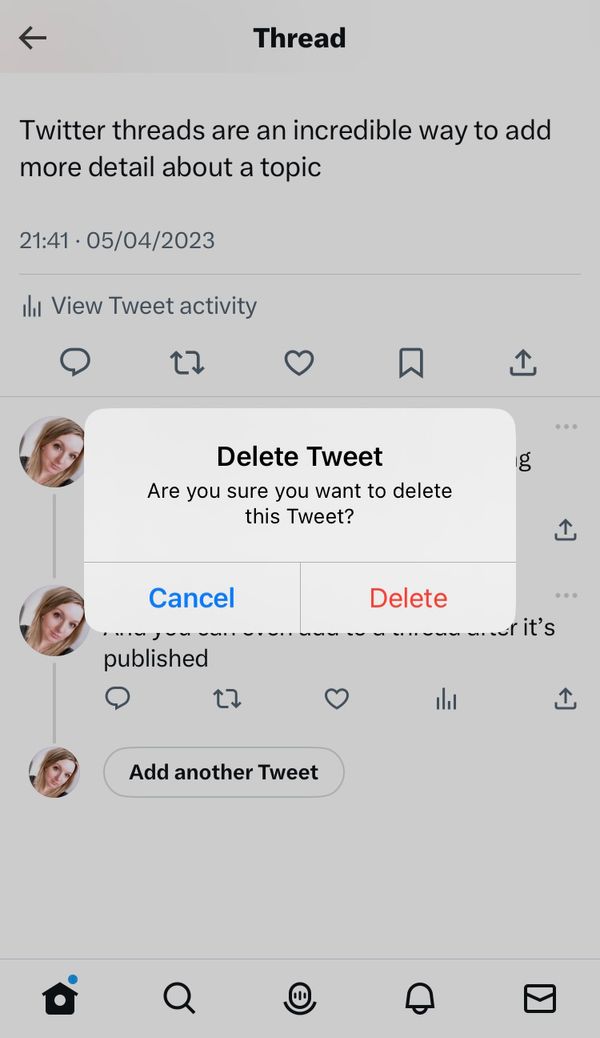This screenshot has width=600, height=1038.
Task: View analytics of the 'published' tweet
Action: 446,699
